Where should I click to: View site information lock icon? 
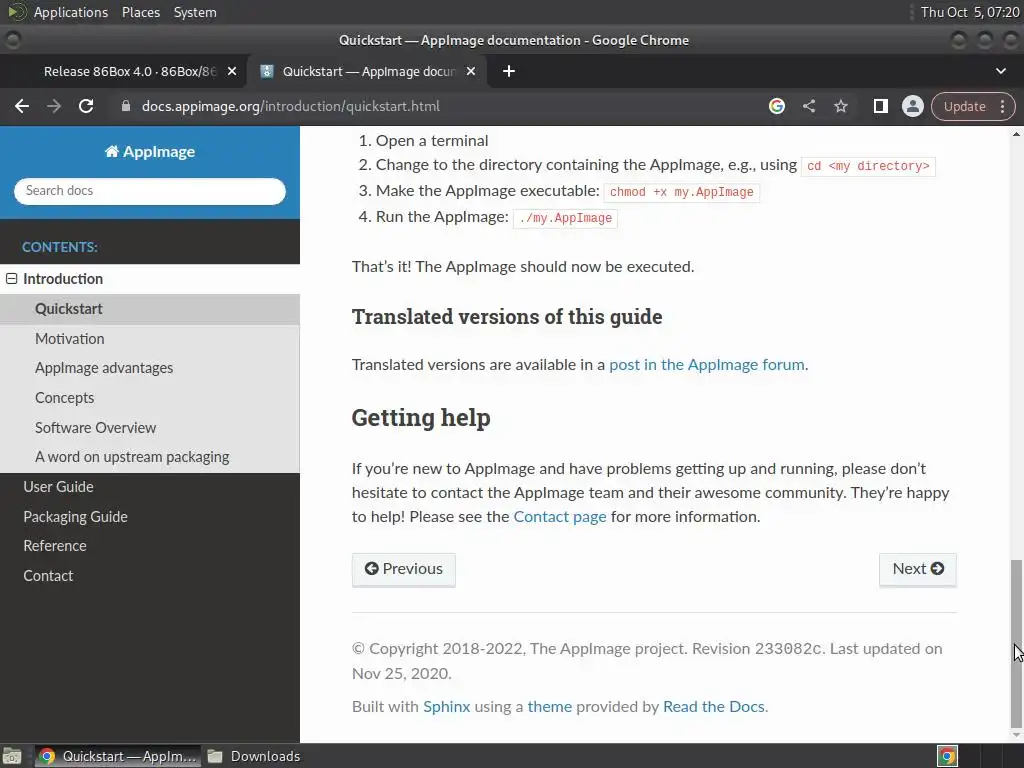point(126,106)
